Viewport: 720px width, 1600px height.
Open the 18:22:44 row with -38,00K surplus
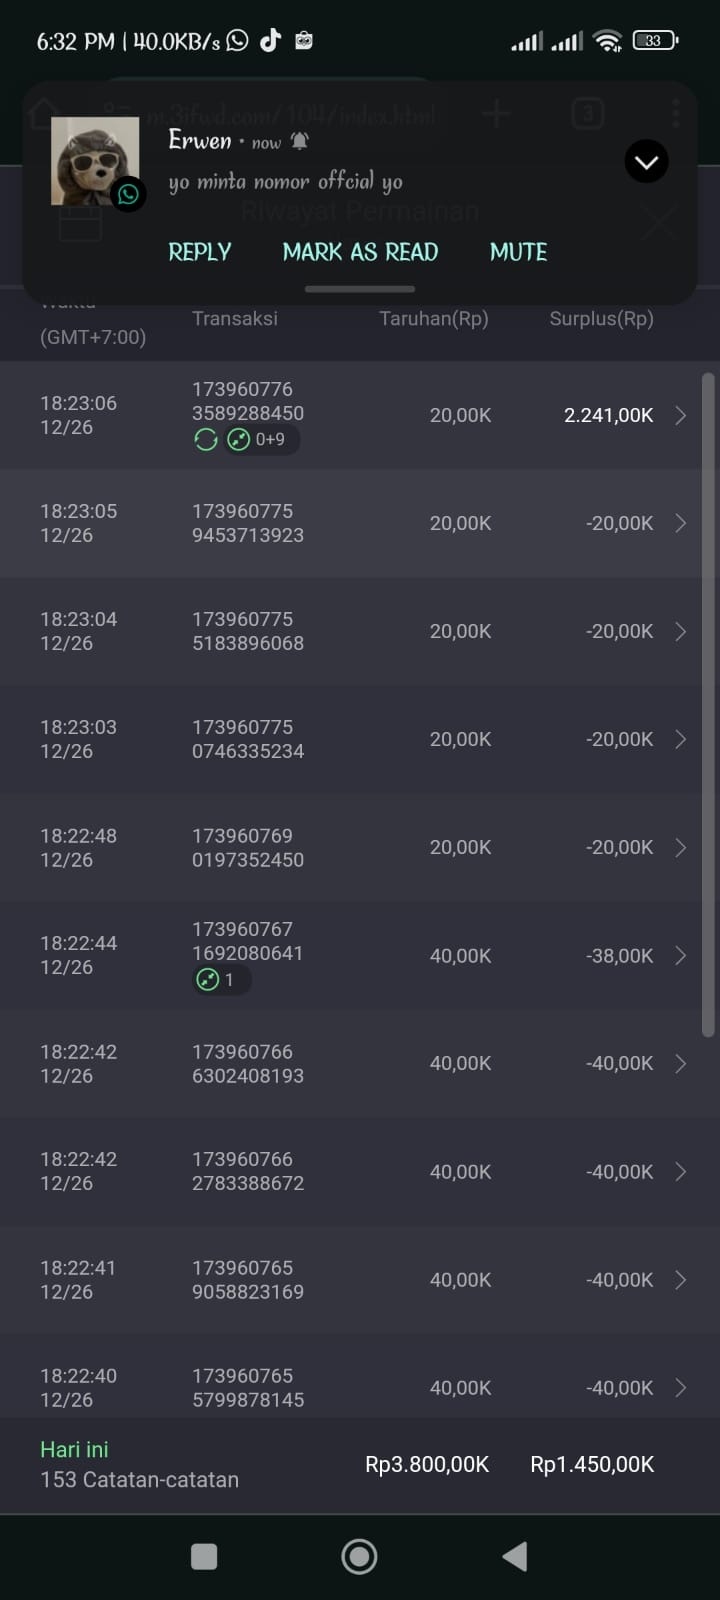[x=681, y=956]
